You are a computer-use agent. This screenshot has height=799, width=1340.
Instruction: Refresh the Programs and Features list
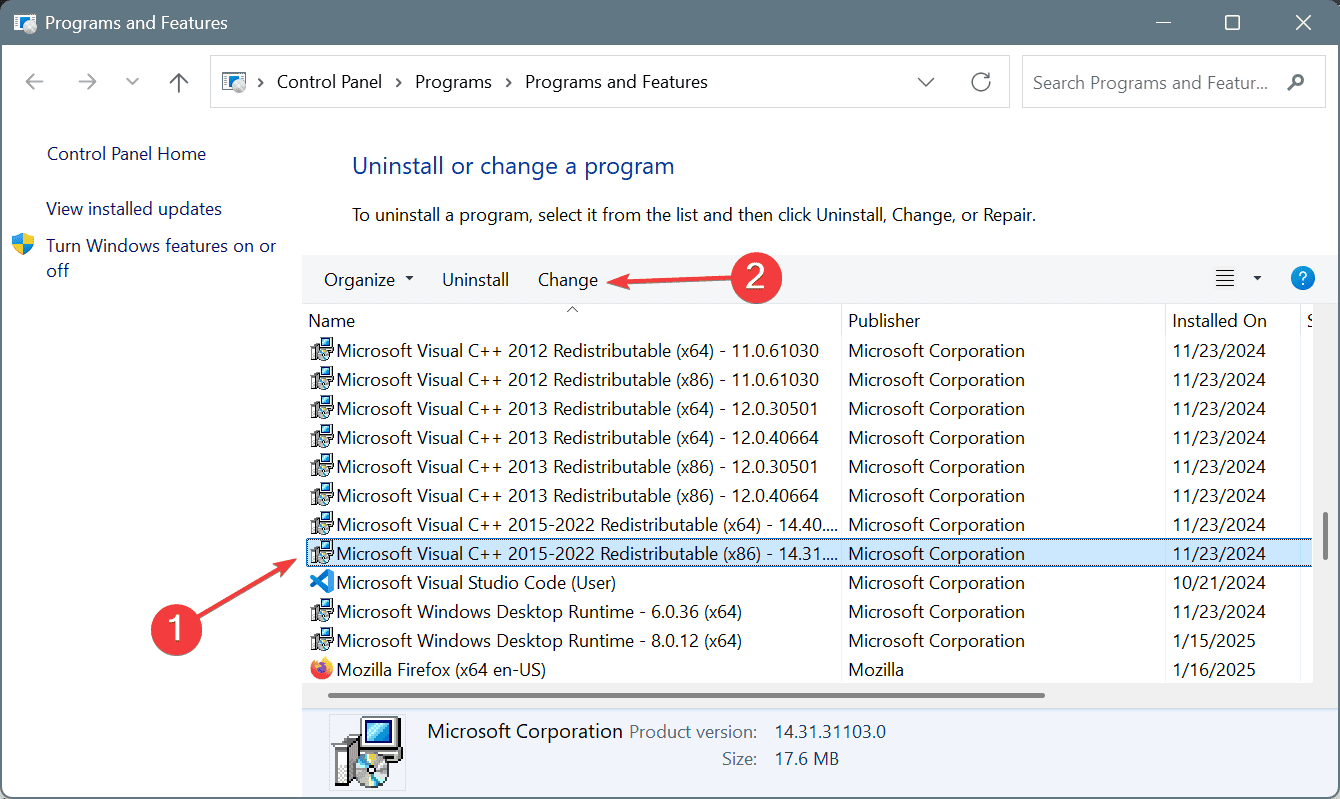point(981,82)
